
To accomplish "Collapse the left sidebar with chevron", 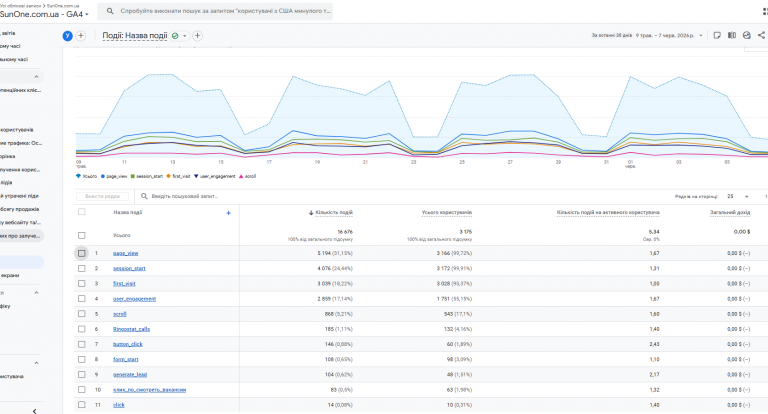I will pos(34,411).
